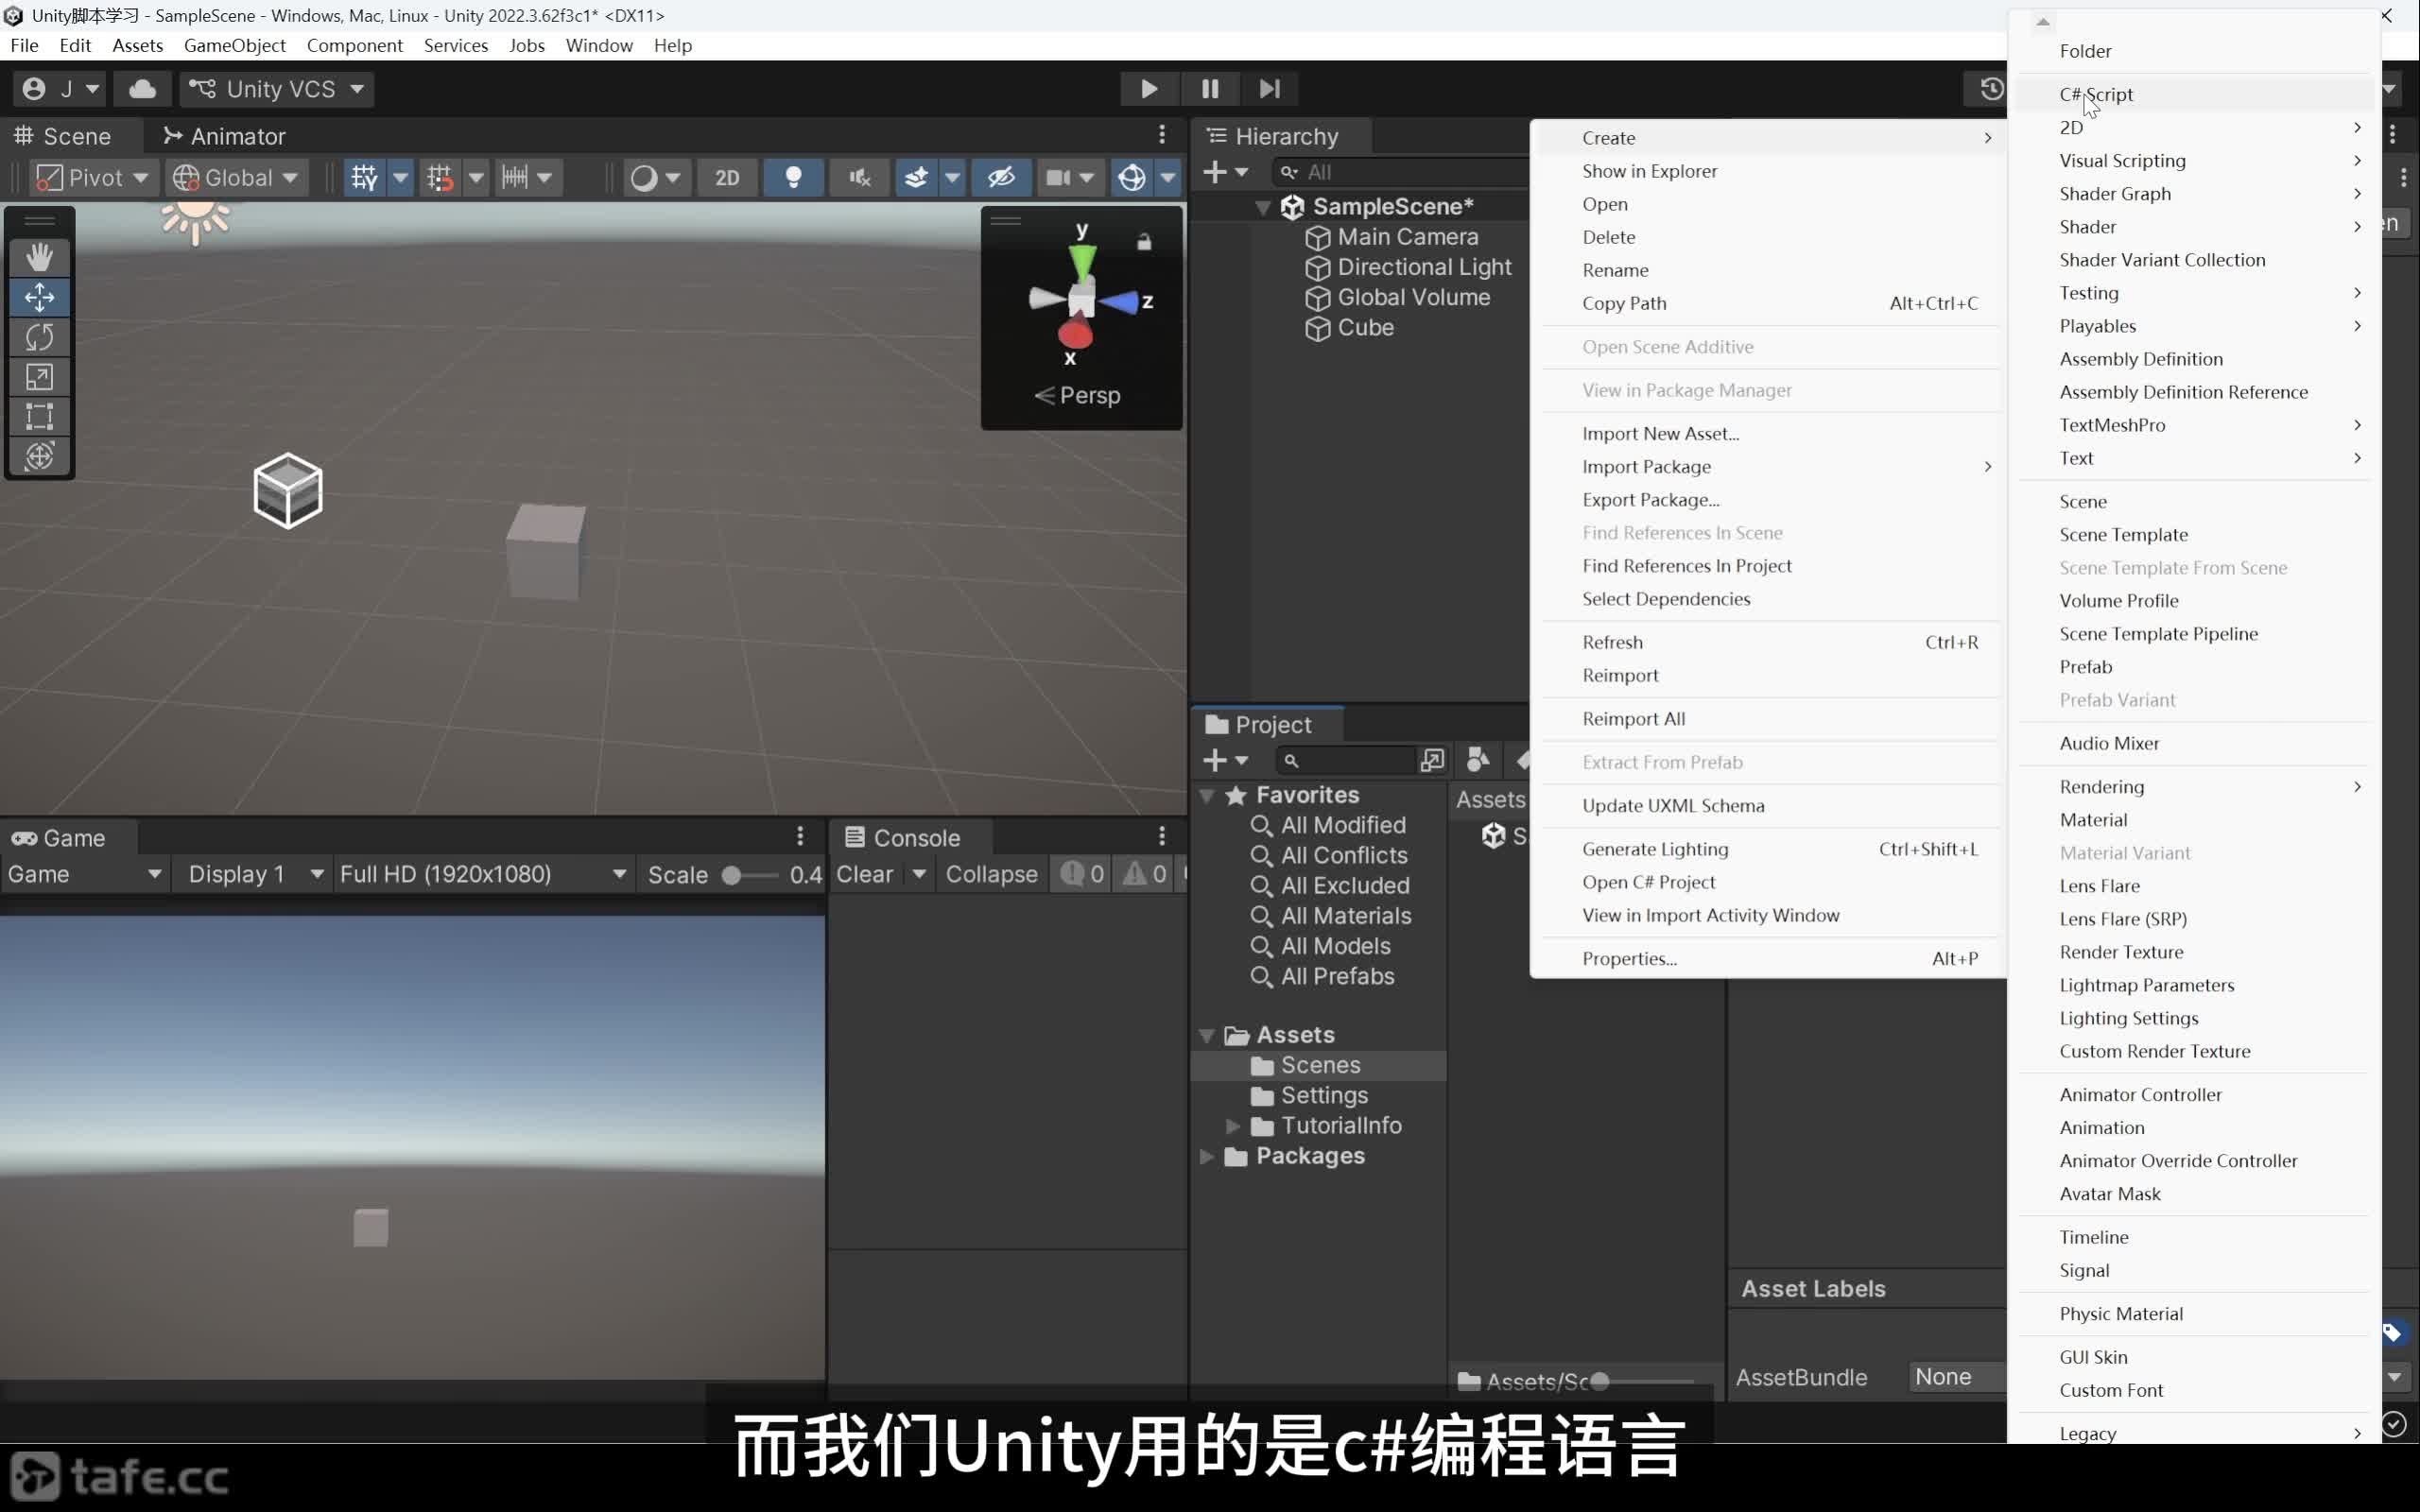
Task: Toggle console info message count filter
Action: tap(1082, 874)
